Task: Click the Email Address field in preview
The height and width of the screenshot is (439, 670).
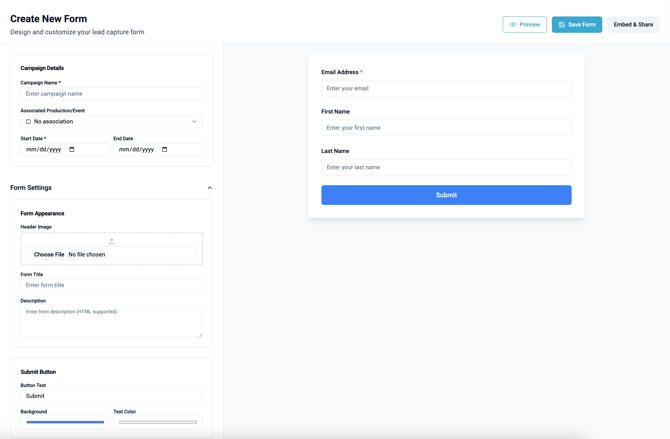Action: coord(446,89)
